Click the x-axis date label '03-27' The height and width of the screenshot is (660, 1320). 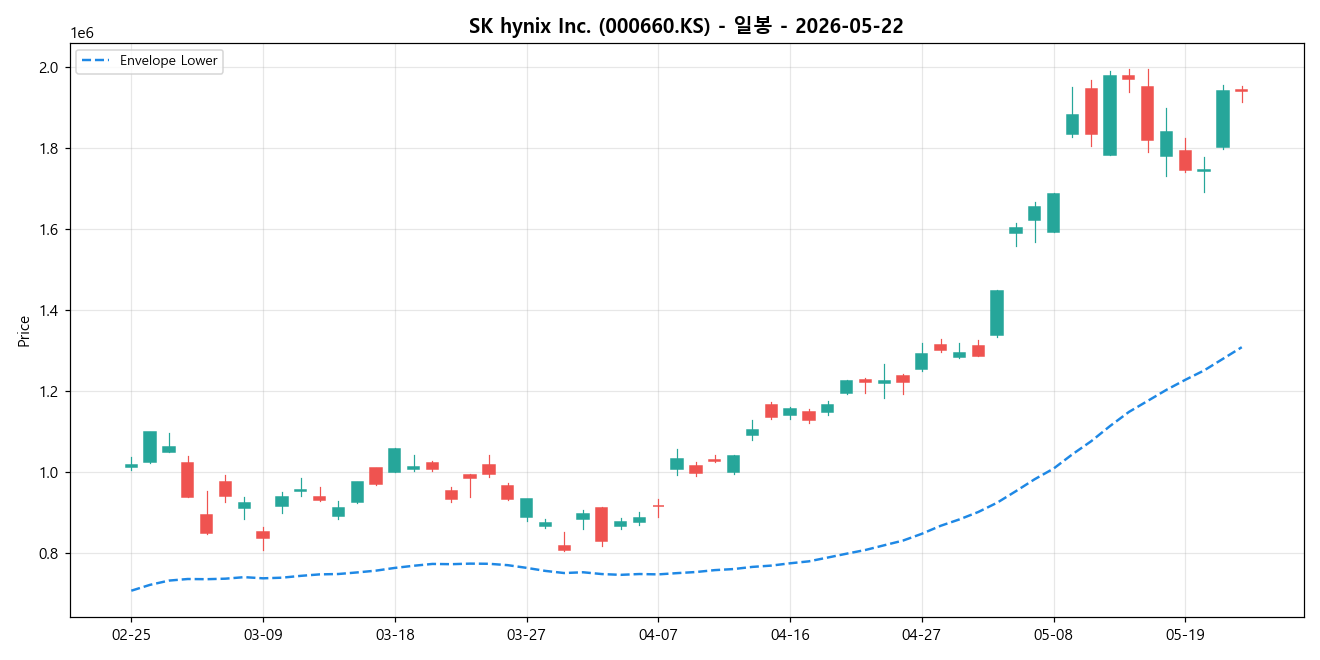pyautogui.click(x=526, y=634)
